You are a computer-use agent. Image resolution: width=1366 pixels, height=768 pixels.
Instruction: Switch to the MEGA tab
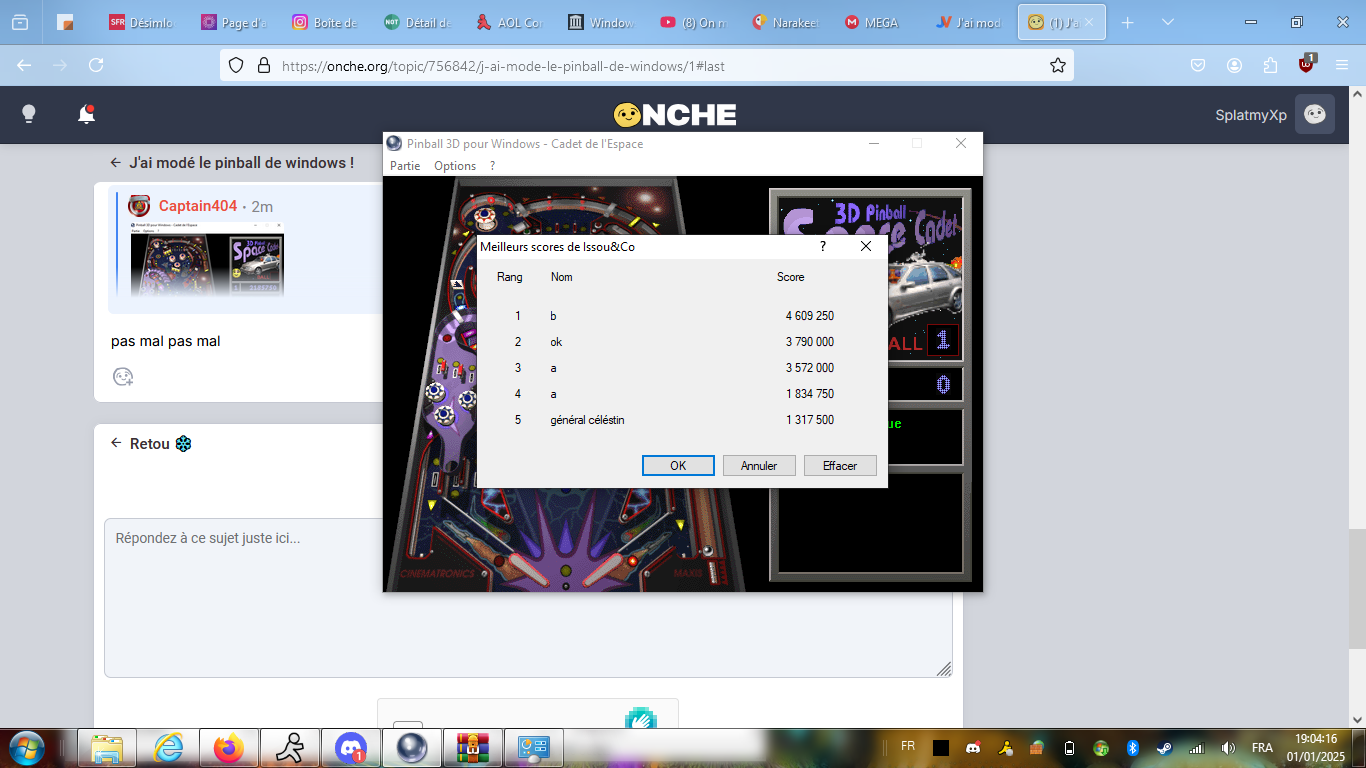click(x=877, y=22)
